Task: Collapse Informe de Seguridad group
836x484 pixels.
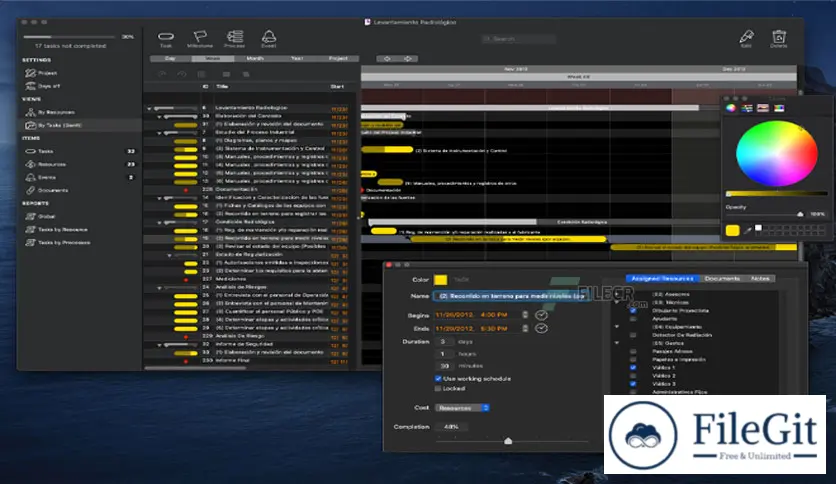Action: click(159, 345)
